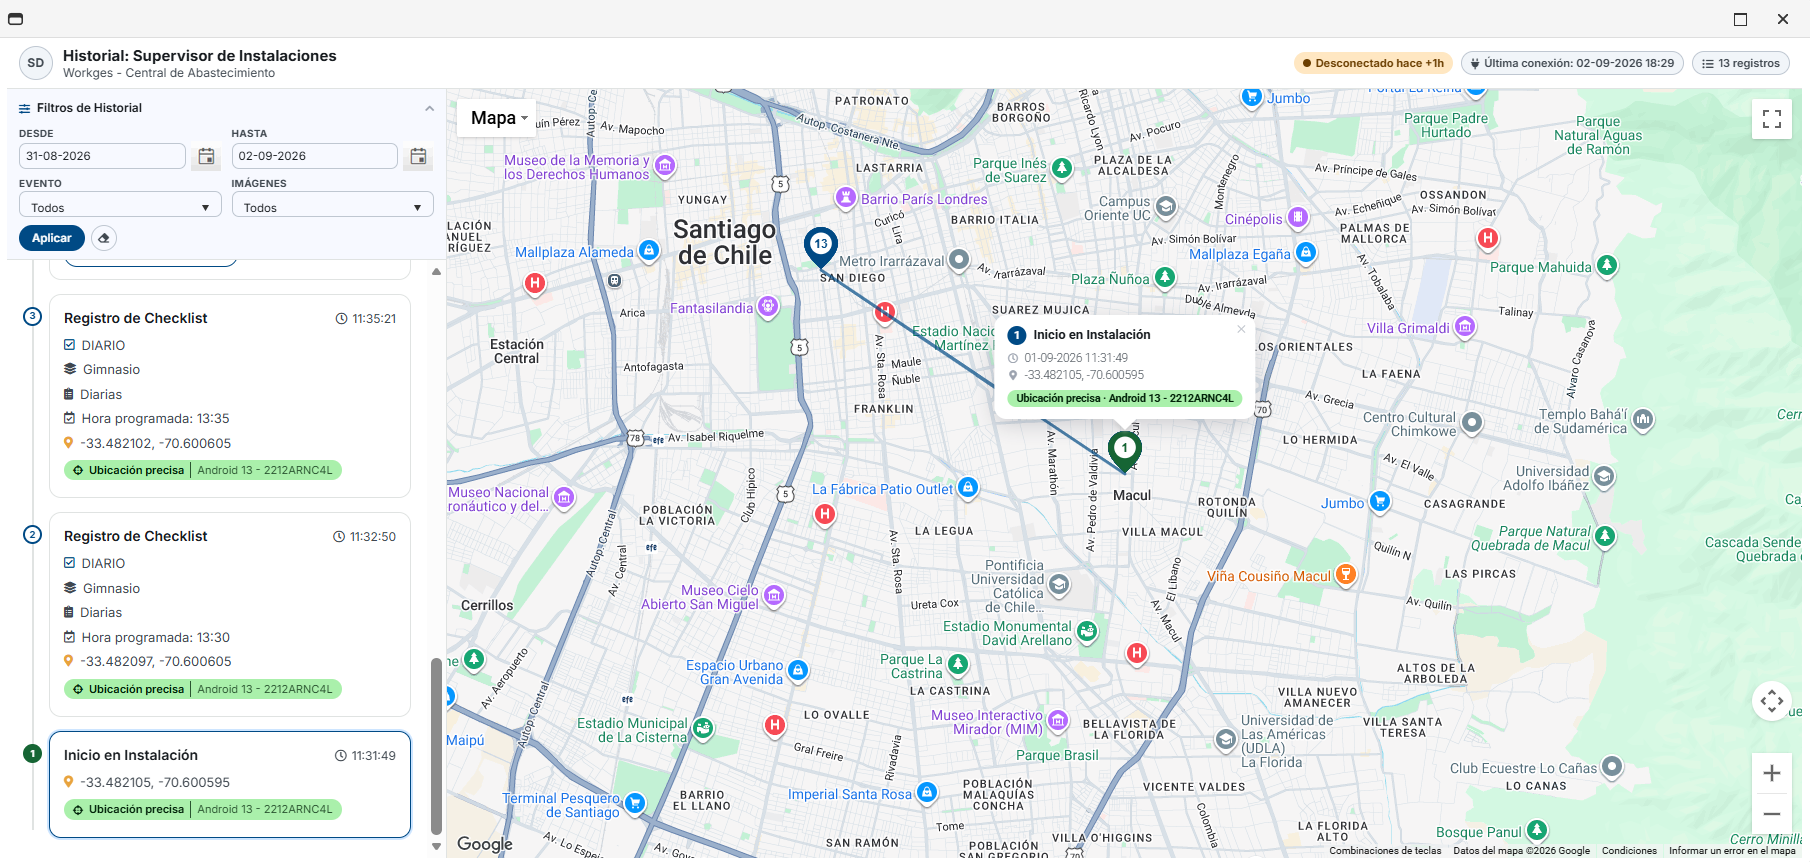The height and width of the screenshot is (862, 1810).
Task: Open the Inicio en Instalación record card
Action: [x=230, y=784]
